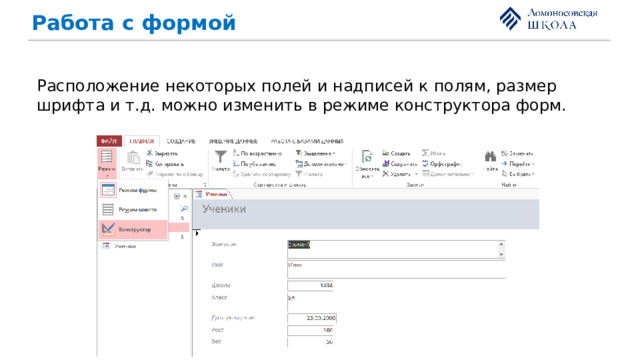Click Сохранить record icon
Image resolution: width=640 pixels, height=360 pixels.
(x=386, y=164)
